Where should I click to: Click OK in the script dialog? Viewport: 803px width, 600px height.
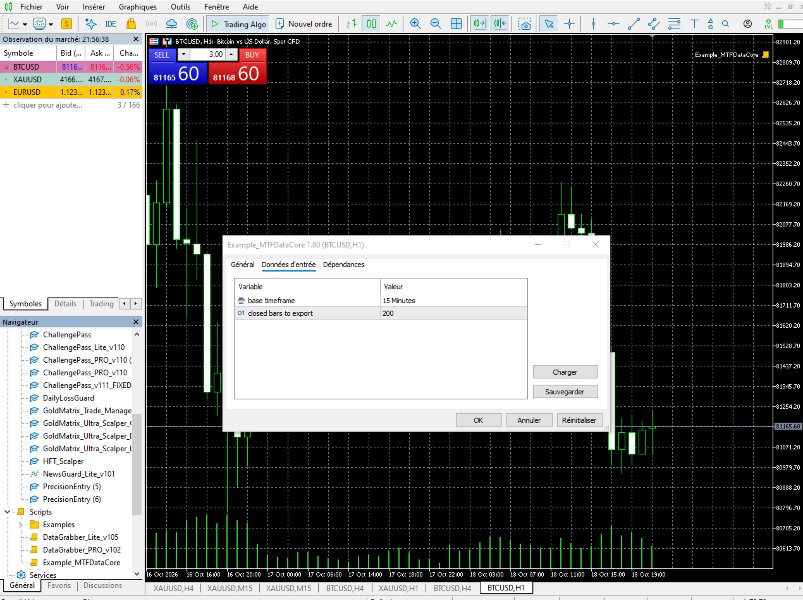point(478,420)
